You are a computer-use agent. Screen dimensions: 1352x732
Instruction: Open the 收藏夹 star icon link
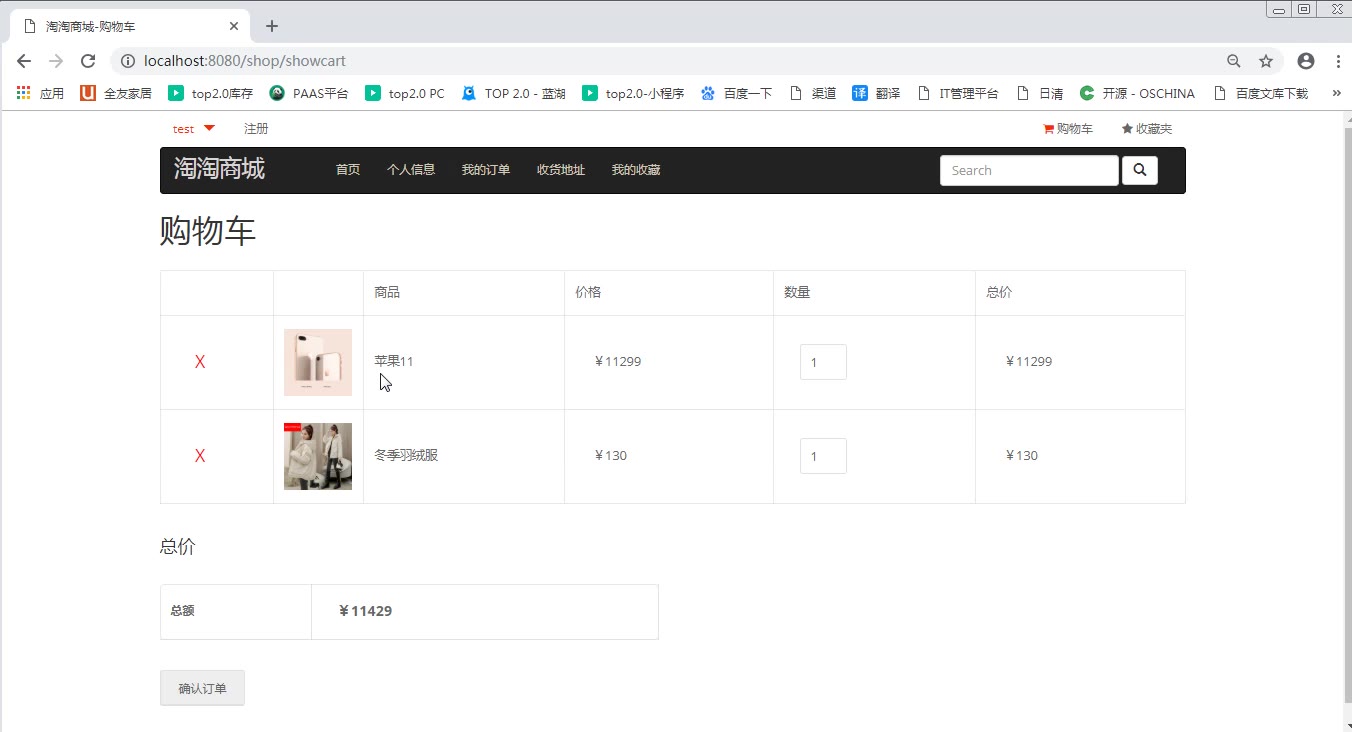1146,129
